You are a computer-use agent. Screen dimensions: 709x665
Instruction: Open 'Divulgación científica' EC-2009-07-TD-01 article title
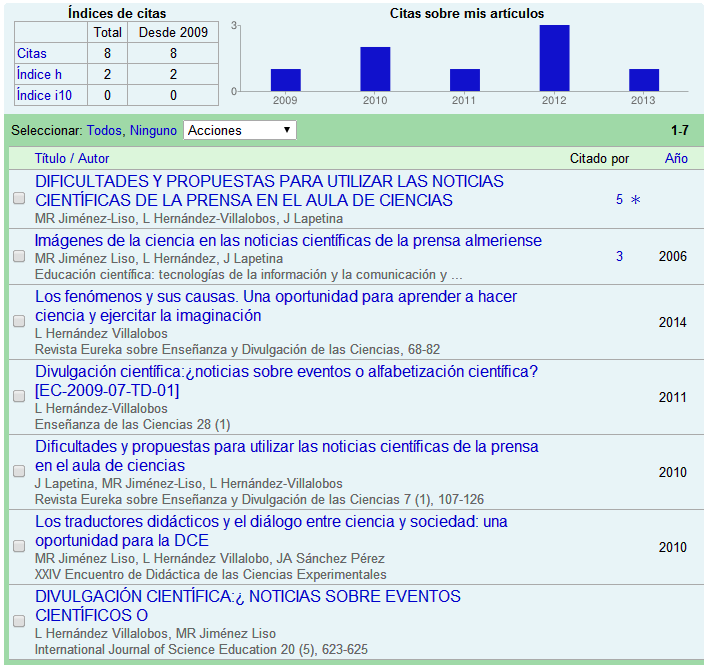pos(286,380)
